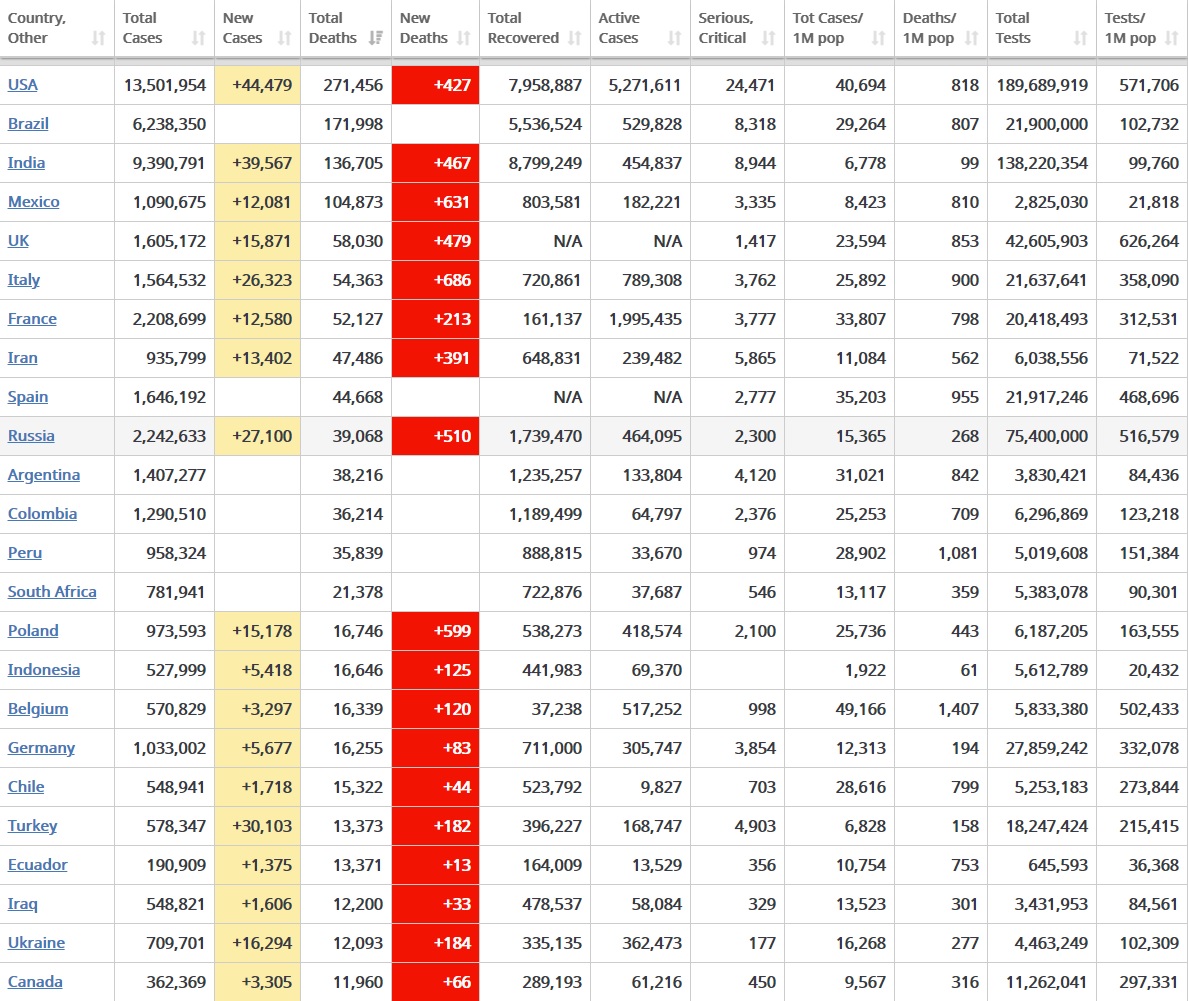Open the Canada country link

tap(35, 982)
